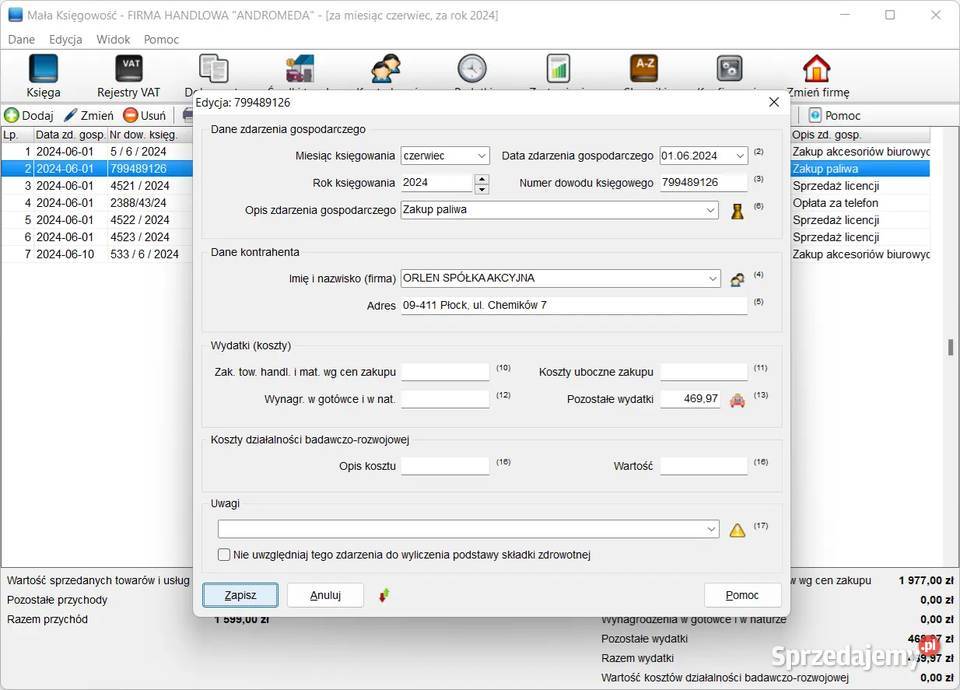Click the Dodaj green plus button
Image resolution: width=960 pixels, height=690 pixels.
tap(29, 116)
